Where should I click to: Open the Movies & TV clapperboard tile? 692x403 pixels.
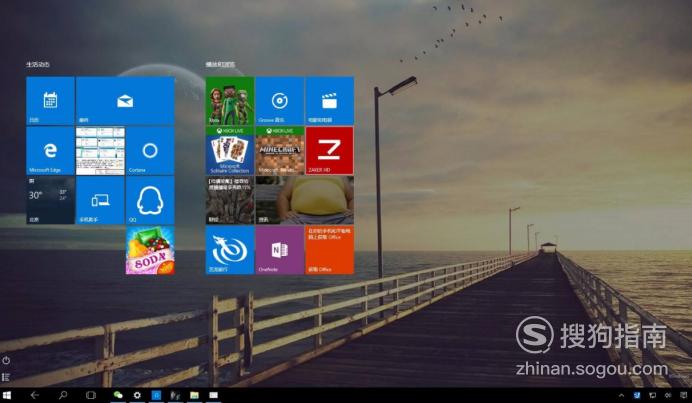tap(330, 101)
